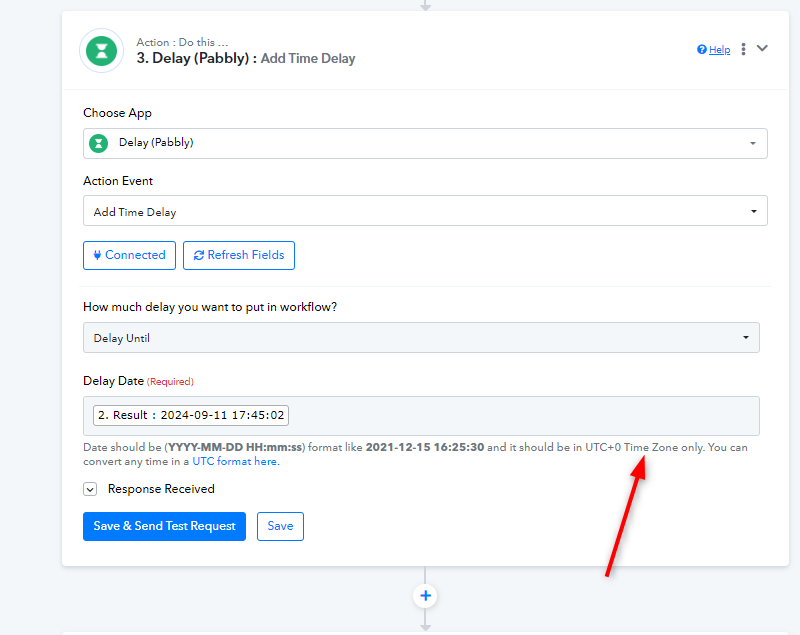Image resolution: width=800 pixels, height=635 pixels.
Task: Click the Connected button
Action: coord(130,255)
